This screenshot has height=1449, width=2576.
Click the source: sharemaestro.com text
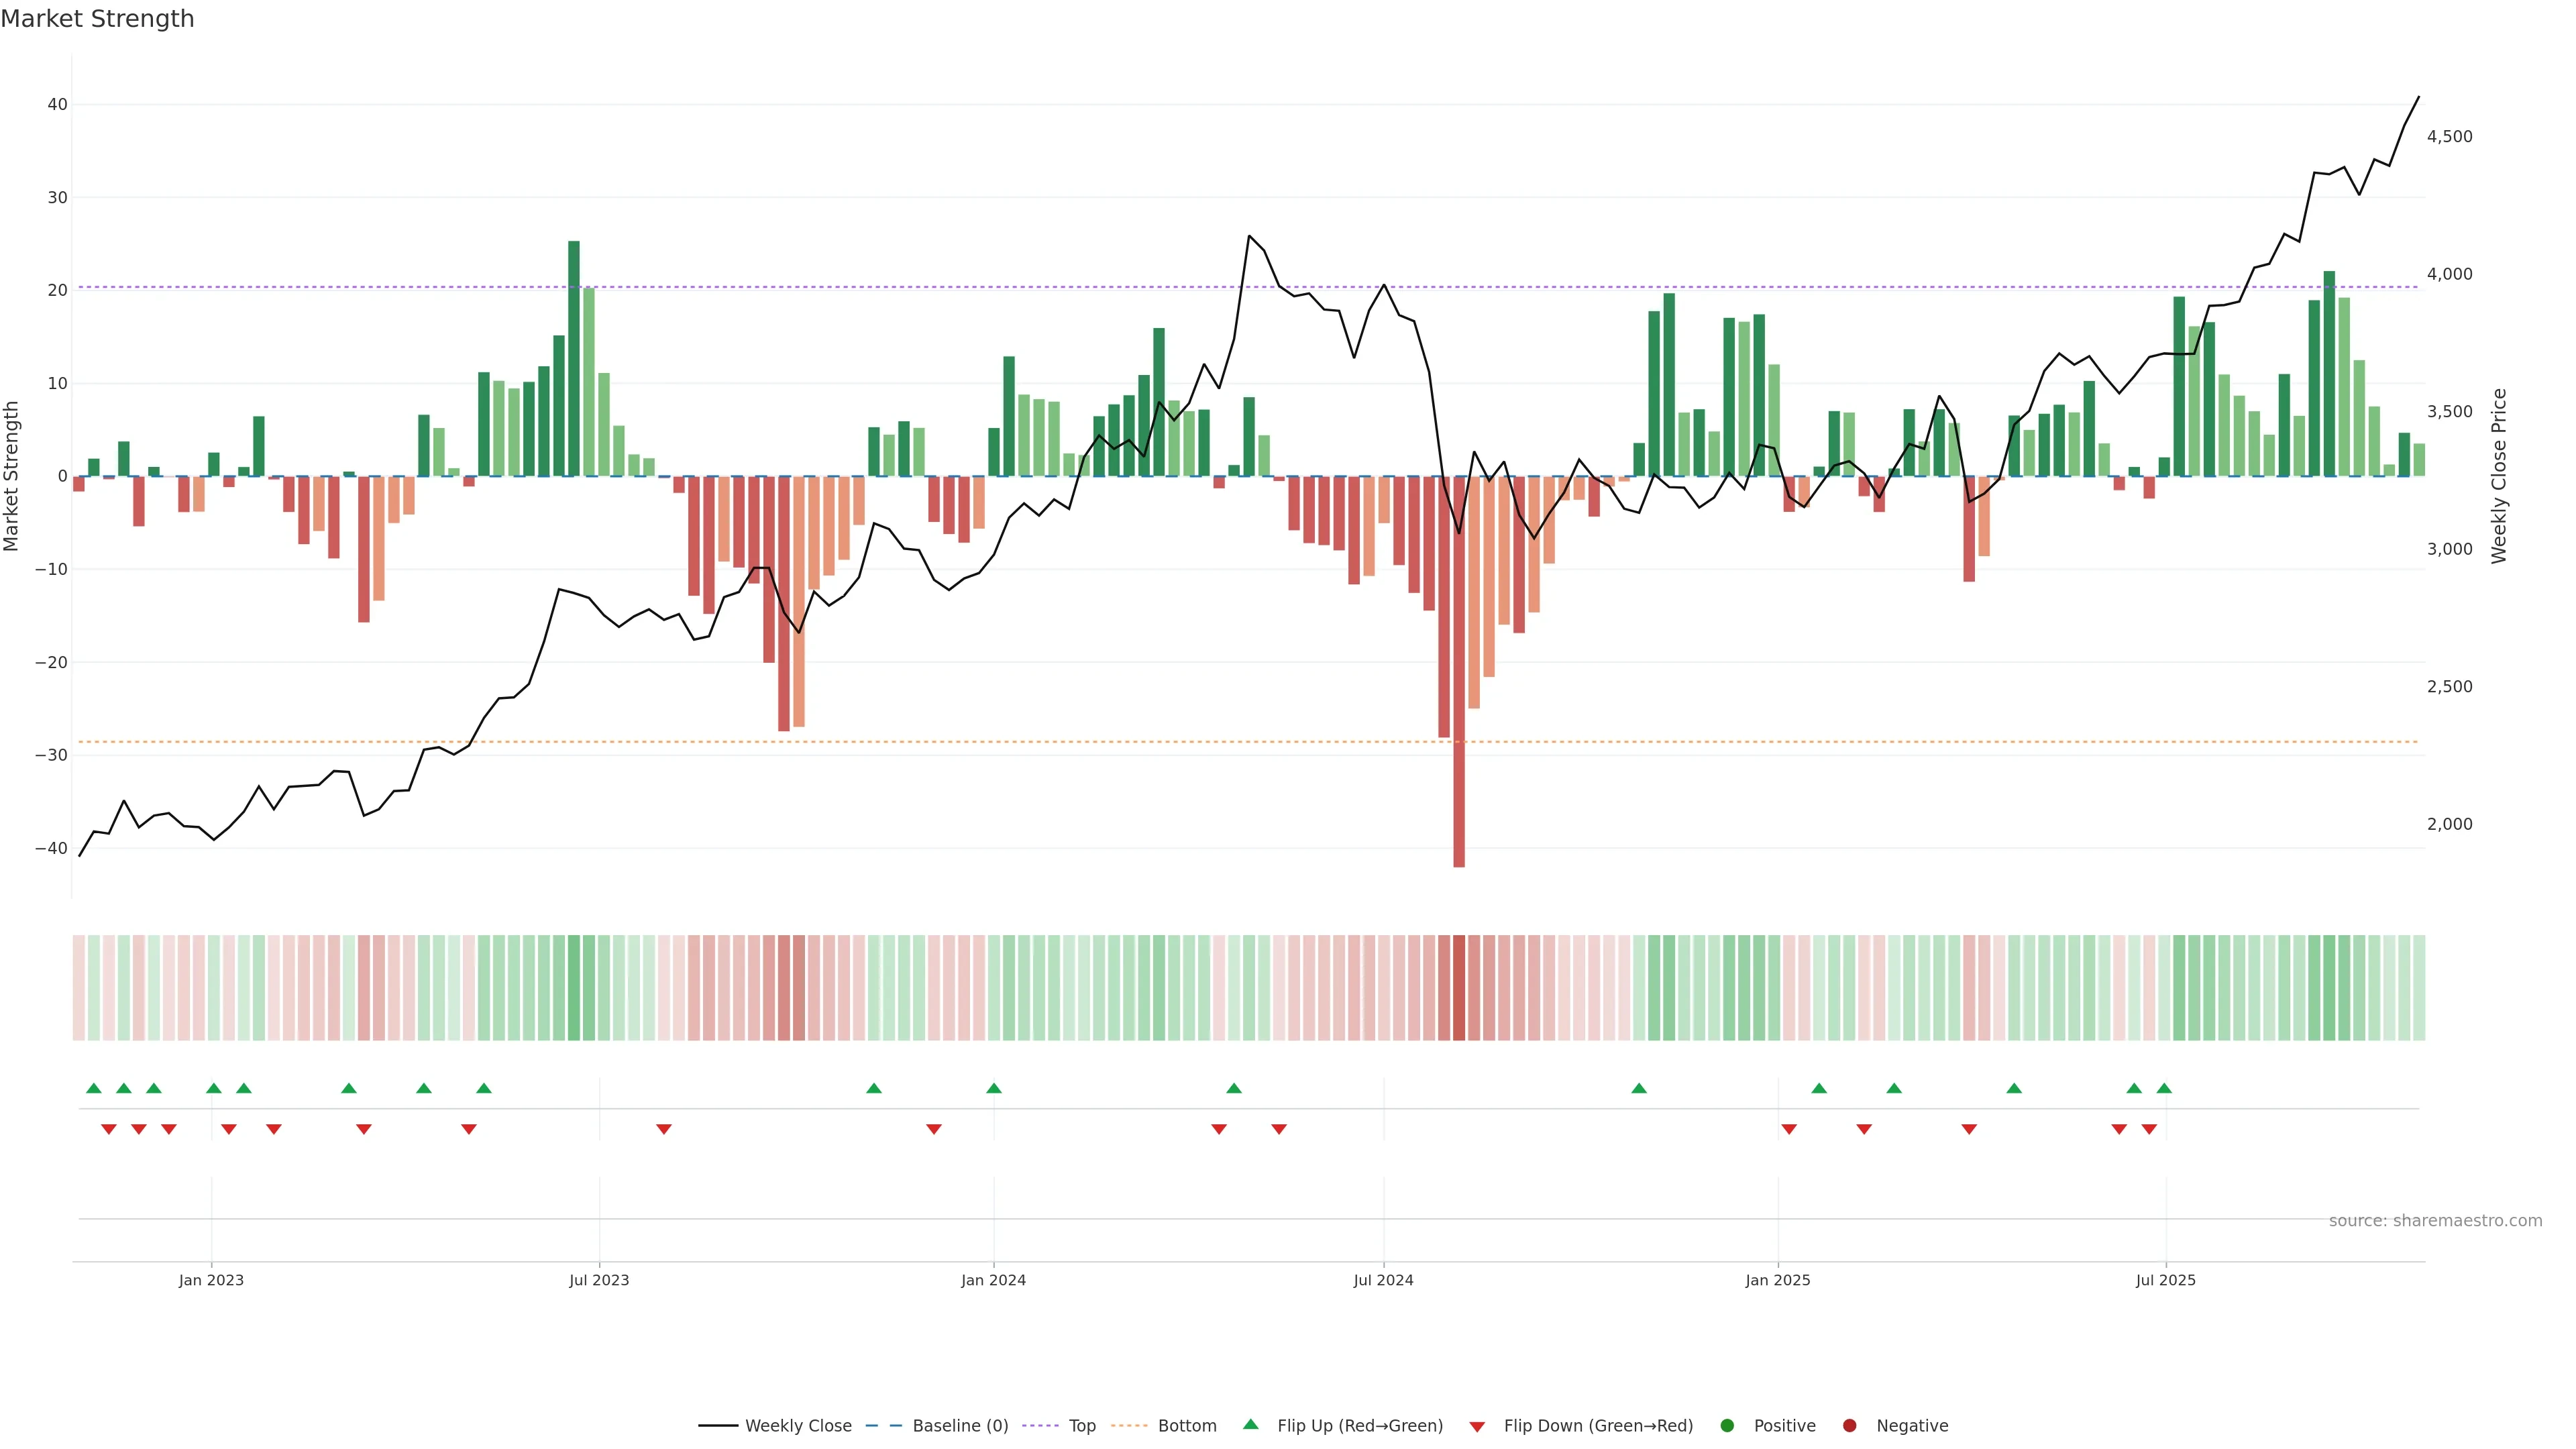2435,1221
